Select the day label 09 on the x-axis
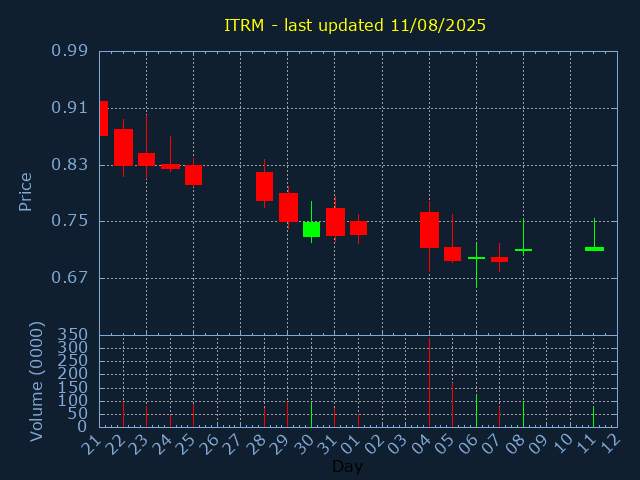The image size is (640, 480). point(539,444)
